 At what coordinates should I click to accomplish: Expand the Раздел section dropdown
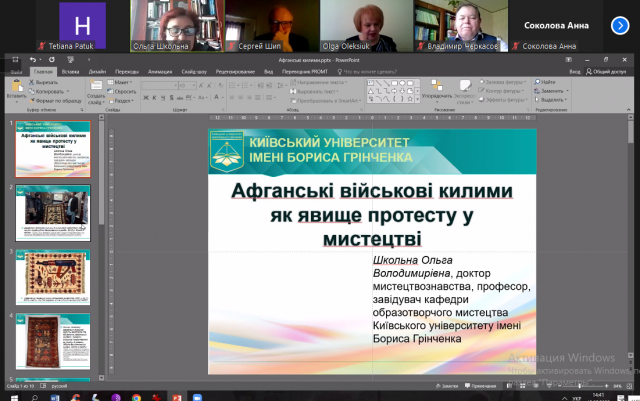[124, 100]
